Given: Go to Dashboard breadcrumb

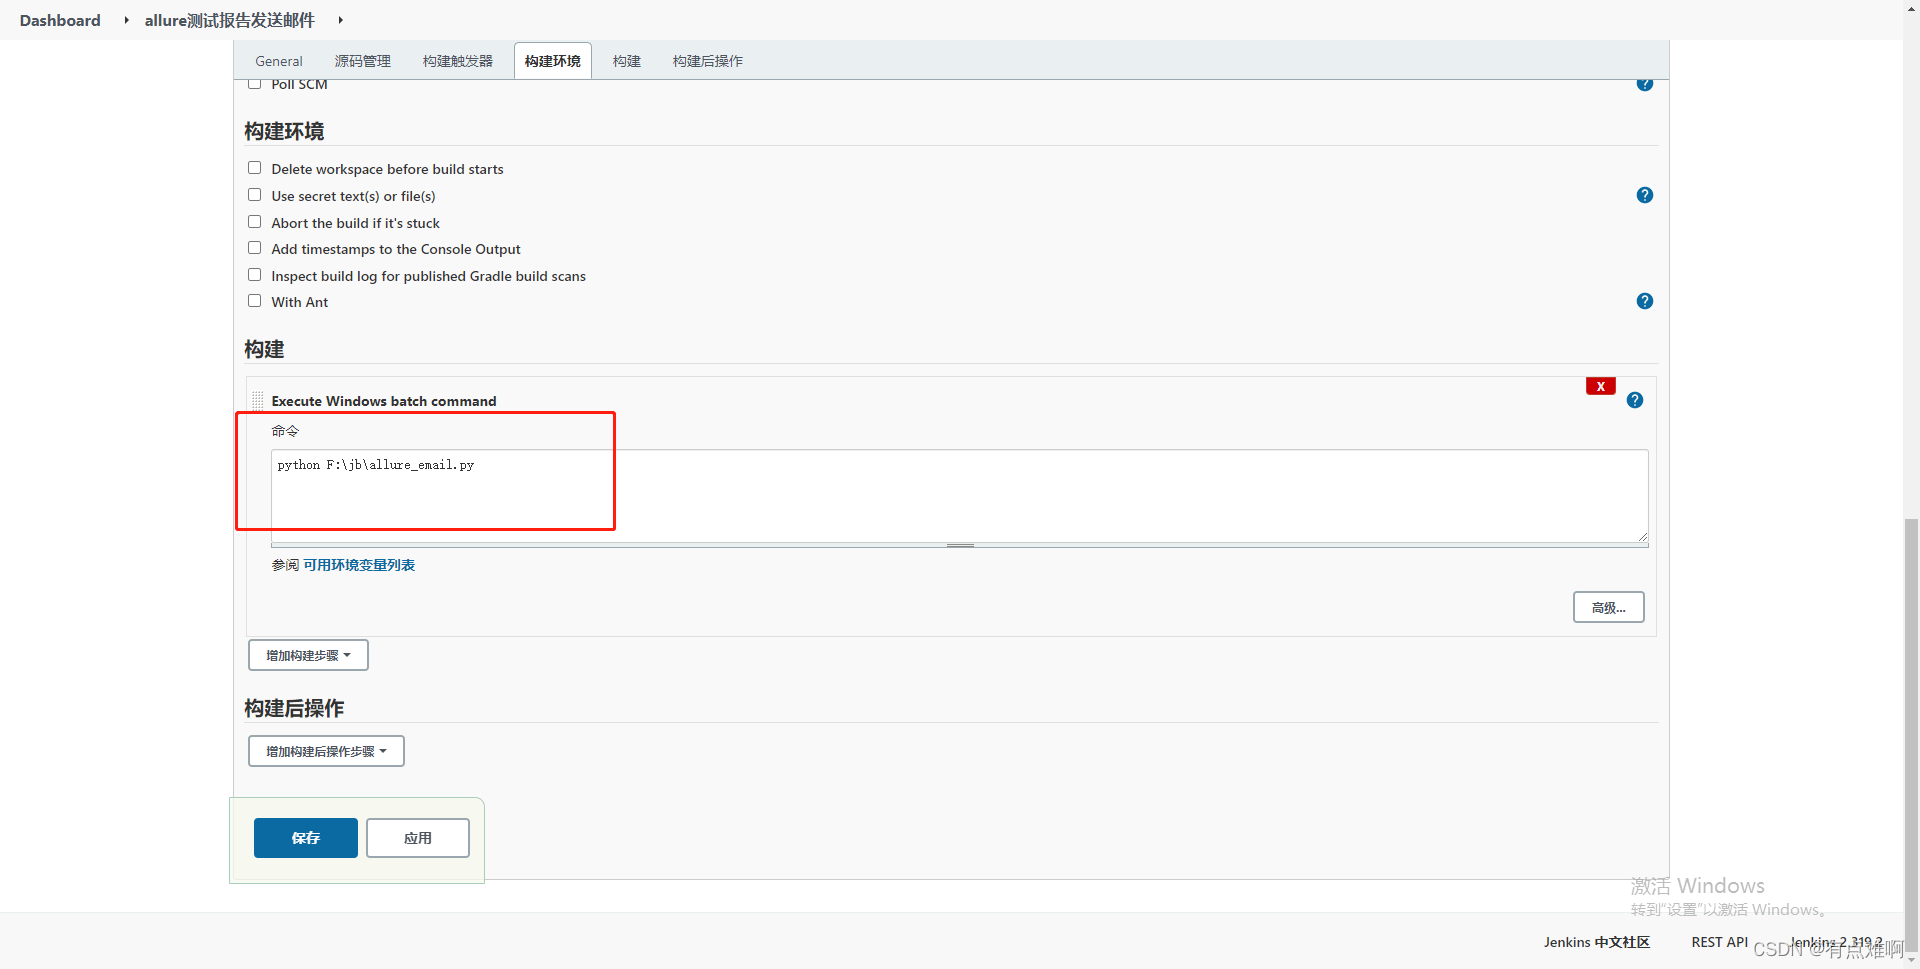Looking at the screenshot, I should [x=60, y=20].
